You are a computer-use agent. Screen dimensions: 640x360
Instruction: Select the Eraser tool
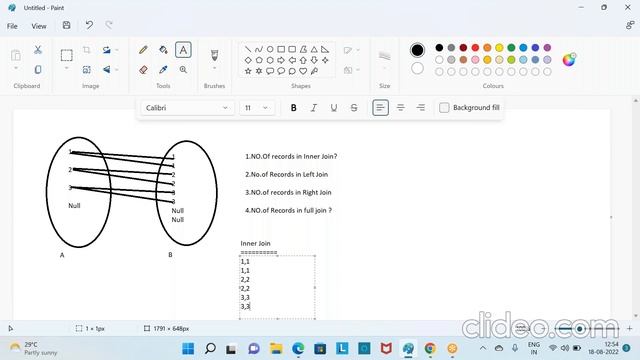143,70
